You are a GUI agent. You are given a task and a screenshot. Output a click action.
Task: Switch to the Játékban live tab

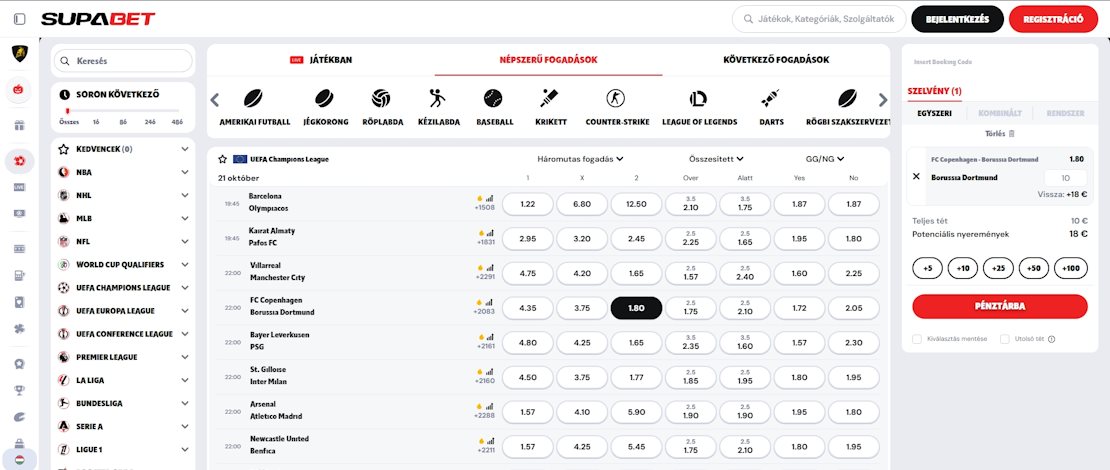point(321,60)
